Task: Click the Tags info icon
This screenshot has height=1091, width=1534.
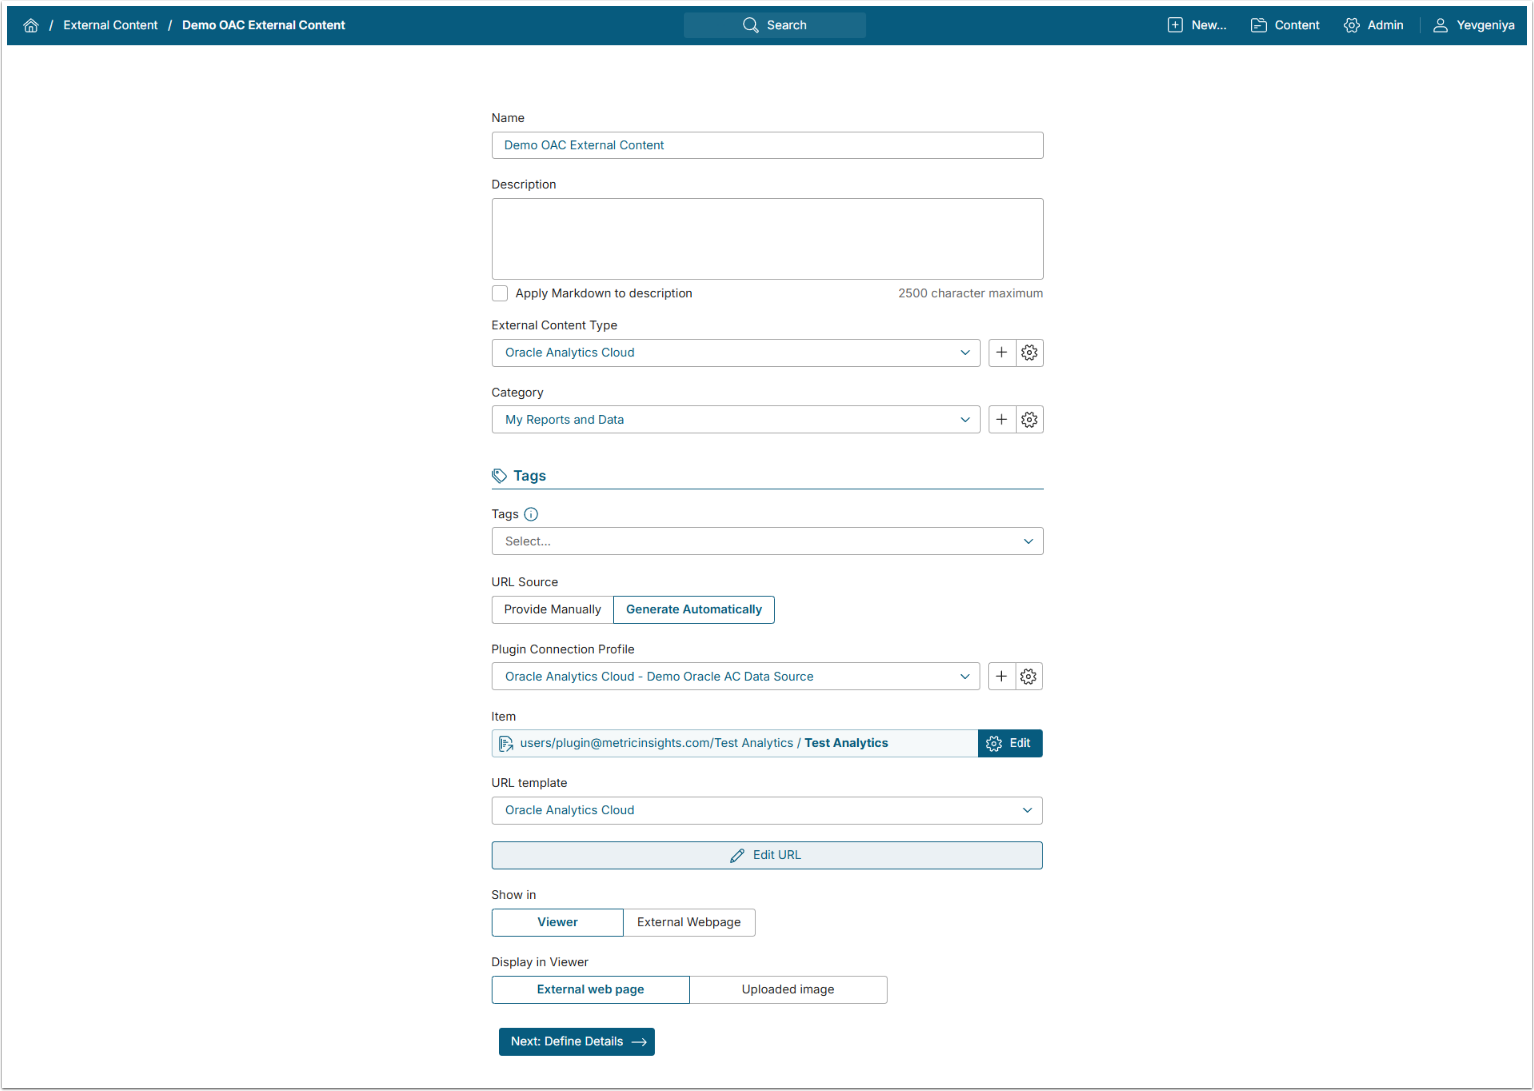Action: click(x=531, y=515)
